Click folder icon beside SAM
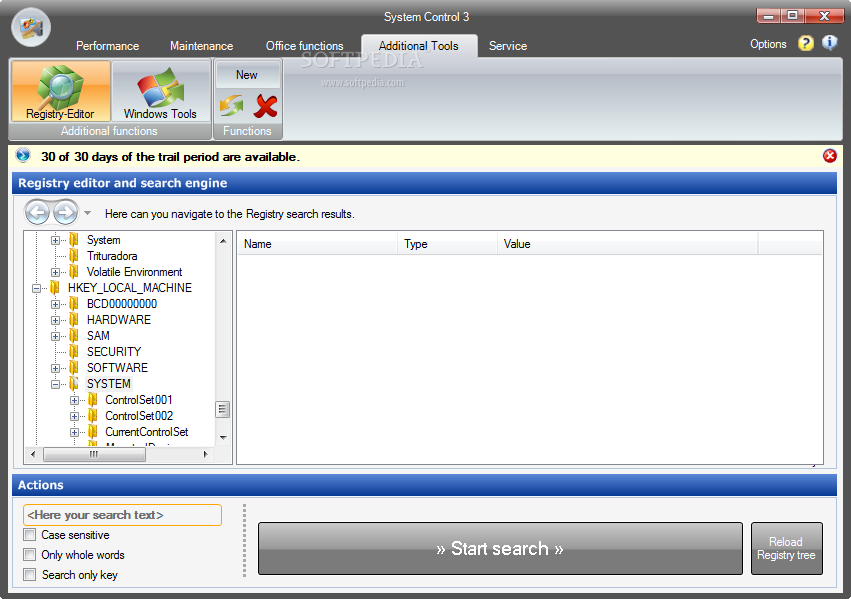The height and width of the screenshot is (599, 851). point(74,336)
